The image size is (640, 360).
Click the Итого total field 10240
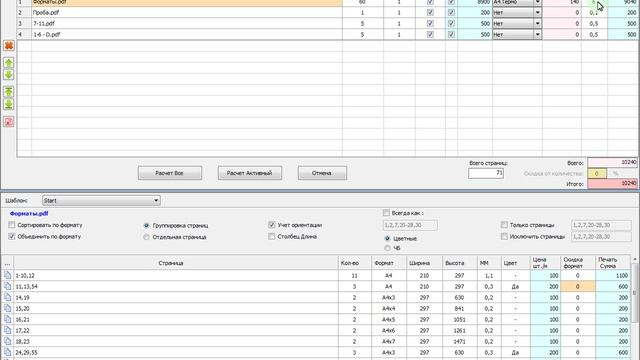click(612, 184)
